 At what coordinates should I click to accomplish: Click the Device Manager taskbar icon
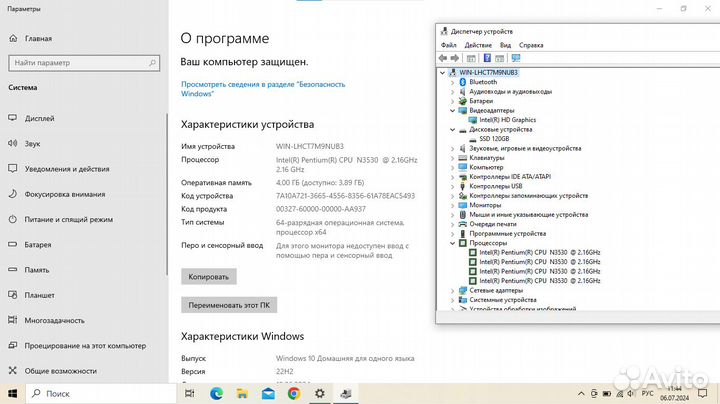point(346,393)
